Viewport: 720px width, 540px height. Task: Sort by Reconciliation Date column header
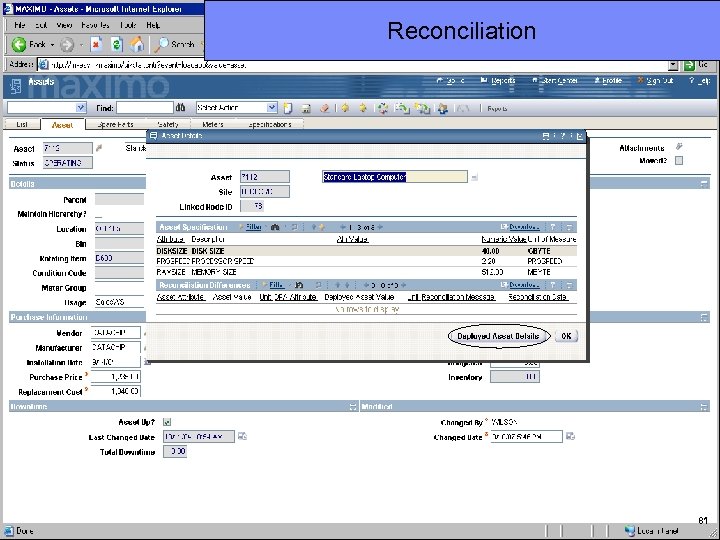[538, 297]
